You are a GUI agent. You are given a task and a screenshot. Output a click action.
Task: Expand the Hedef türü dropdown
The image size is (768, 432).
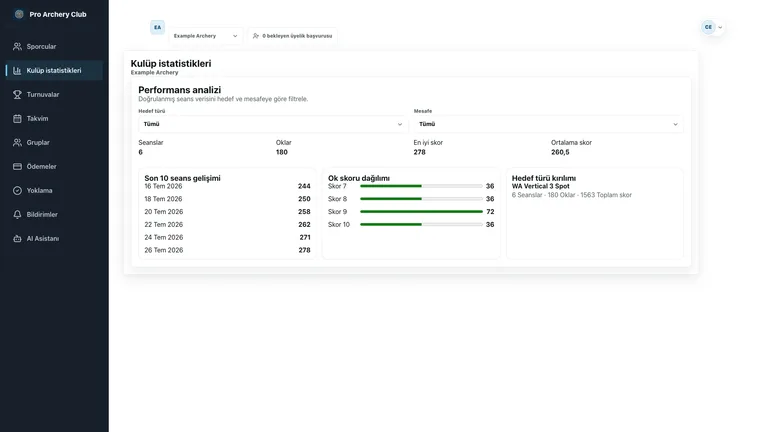[x=273, y=124]
